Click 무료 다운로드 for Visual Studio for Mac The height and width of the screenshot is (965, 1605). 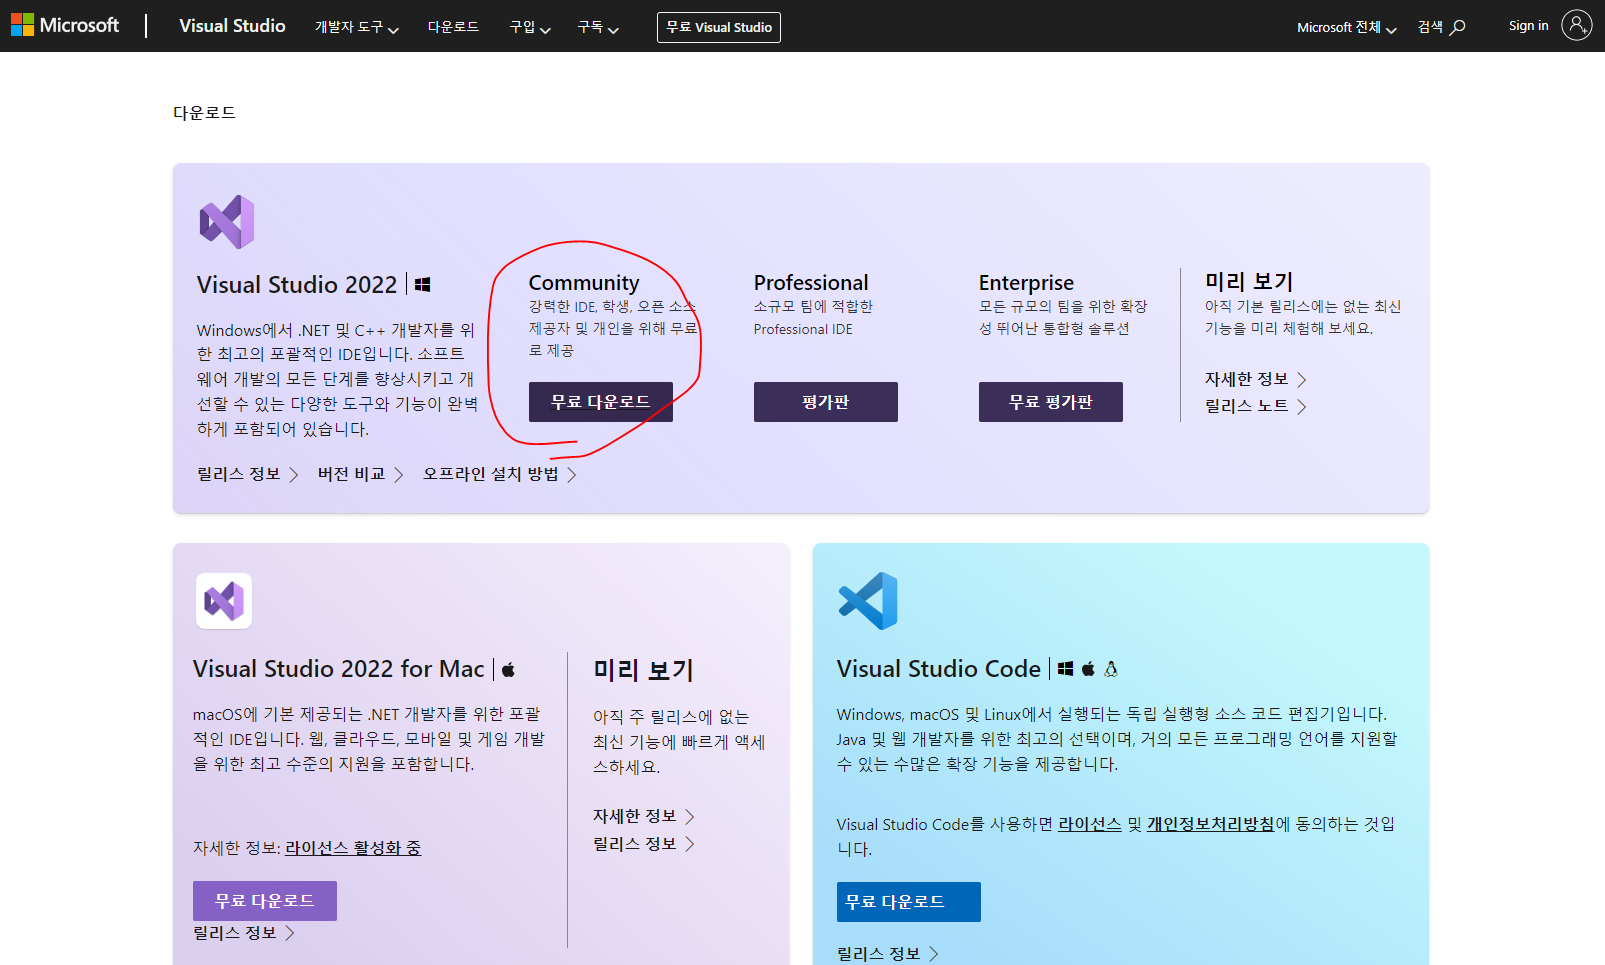265,901
